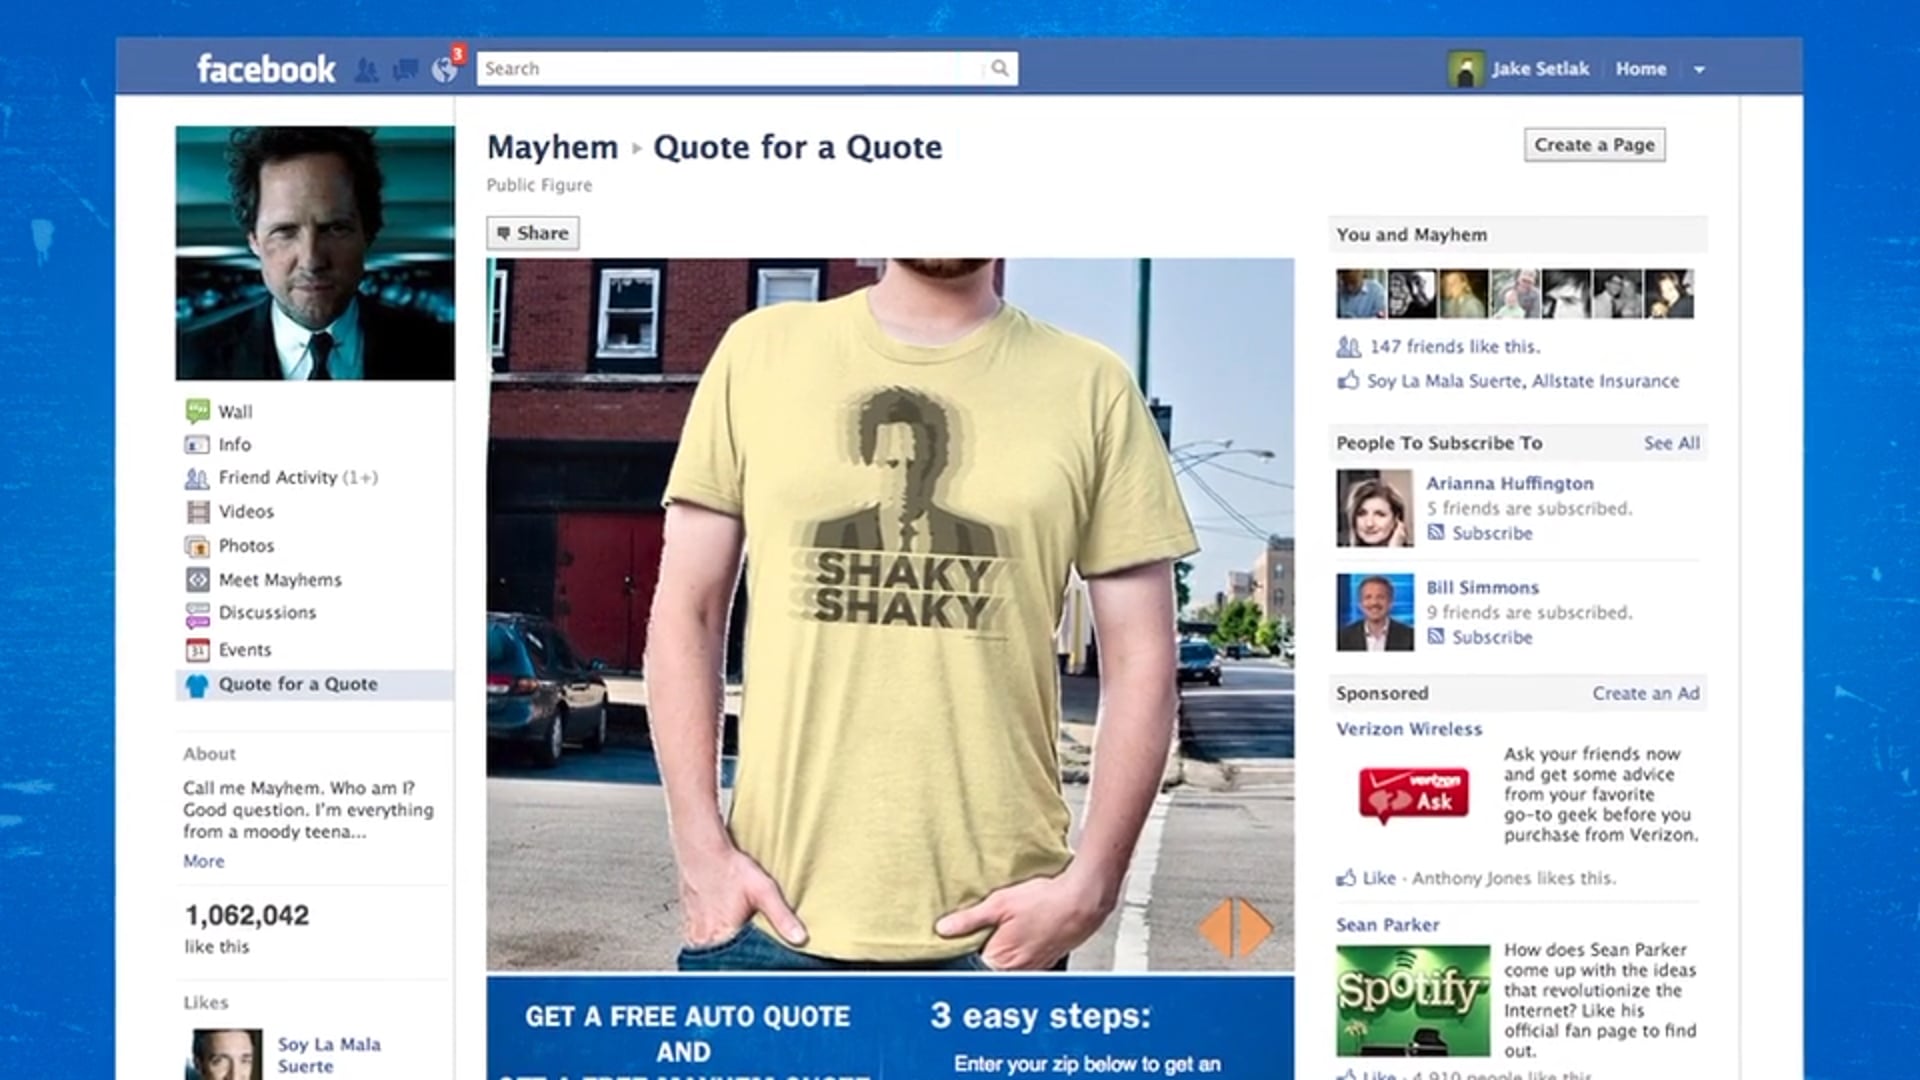
Task: Open the Friend Activity tab
Action: pyautogui.click(x=298, y=478)
